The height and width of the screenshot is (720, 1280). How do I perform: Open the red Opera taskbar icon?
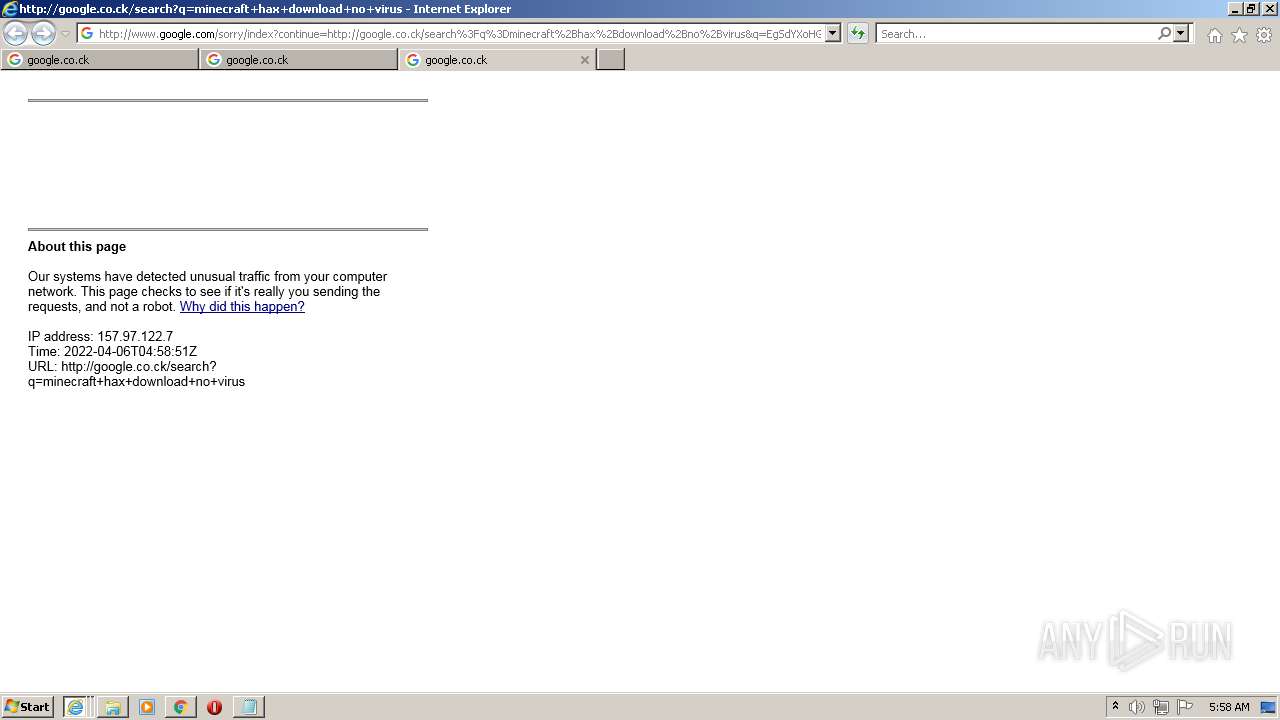214,707
